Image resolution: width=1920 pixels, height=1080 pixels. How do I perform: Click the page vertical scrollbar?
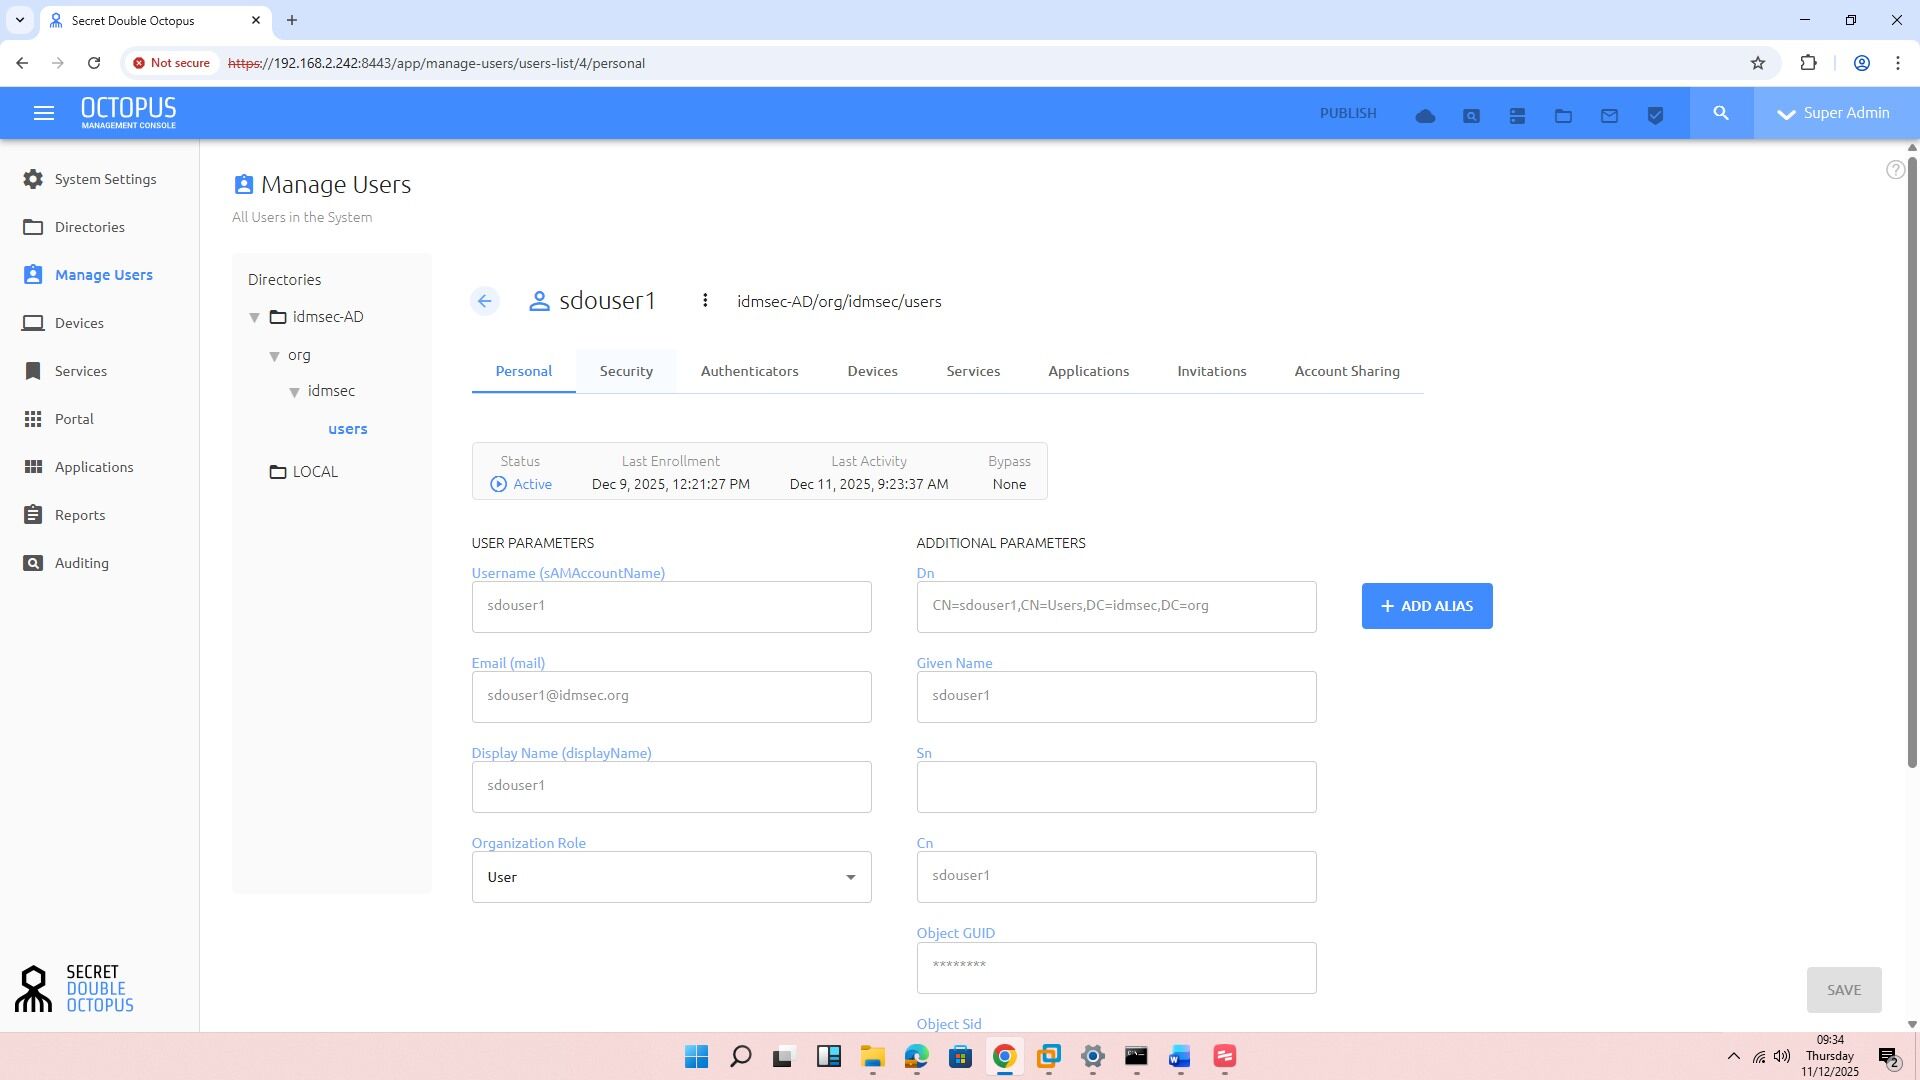pyautogui.click(x=1912, y=460)
